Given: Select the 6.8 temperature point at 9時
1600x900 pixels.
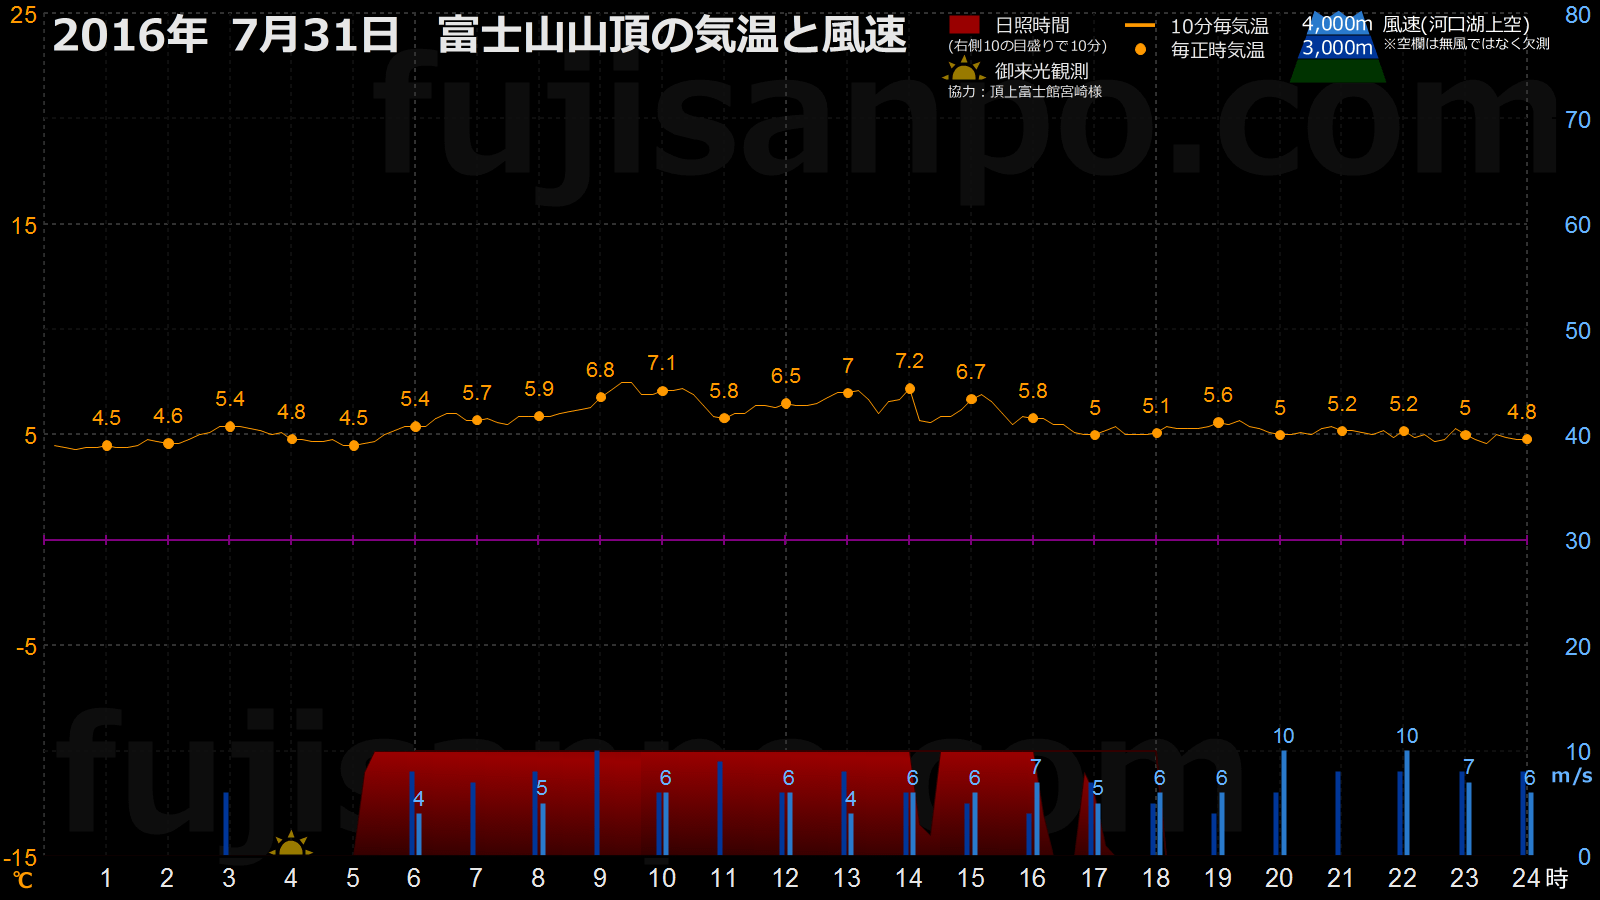Looking at the screenshot, I should point(601,397).
